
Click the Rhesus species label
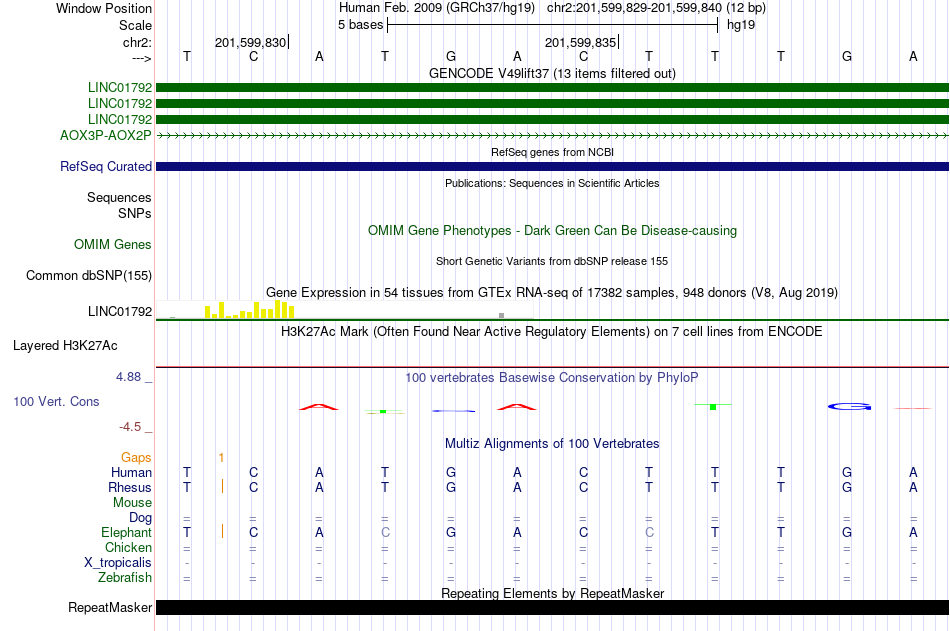[x=130, y=487]
